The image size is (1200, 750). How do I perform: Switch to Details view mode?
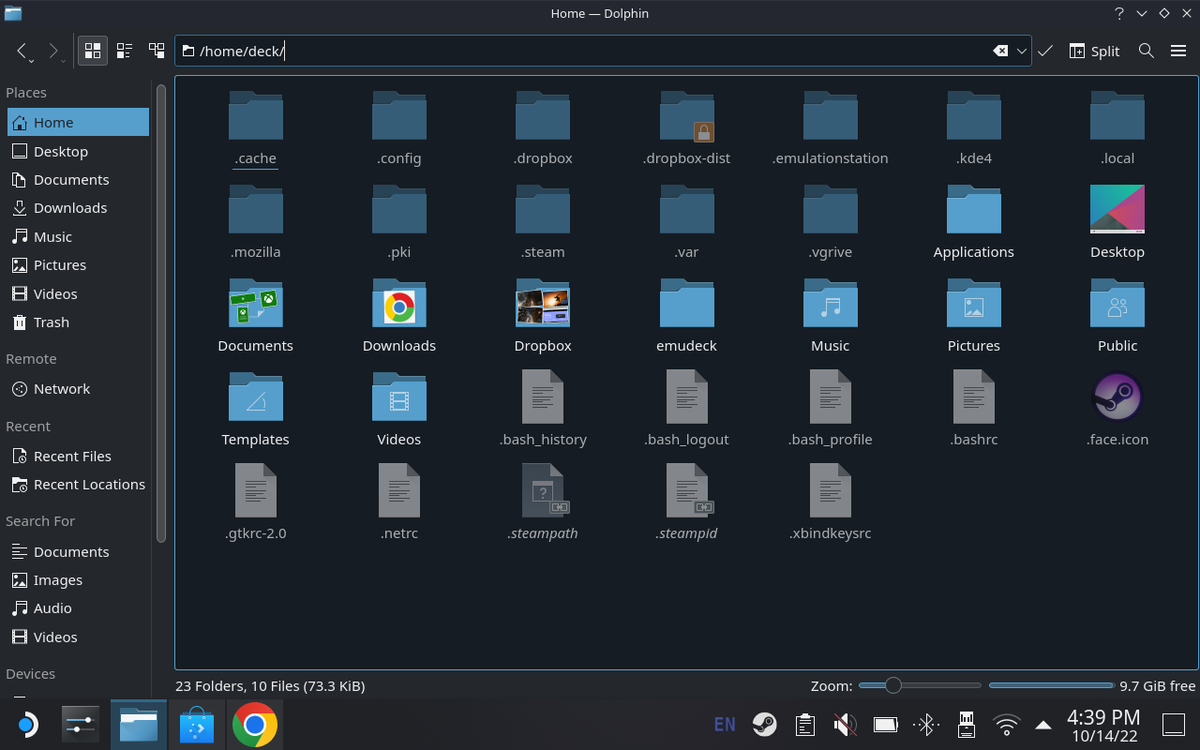pos(124,50)
